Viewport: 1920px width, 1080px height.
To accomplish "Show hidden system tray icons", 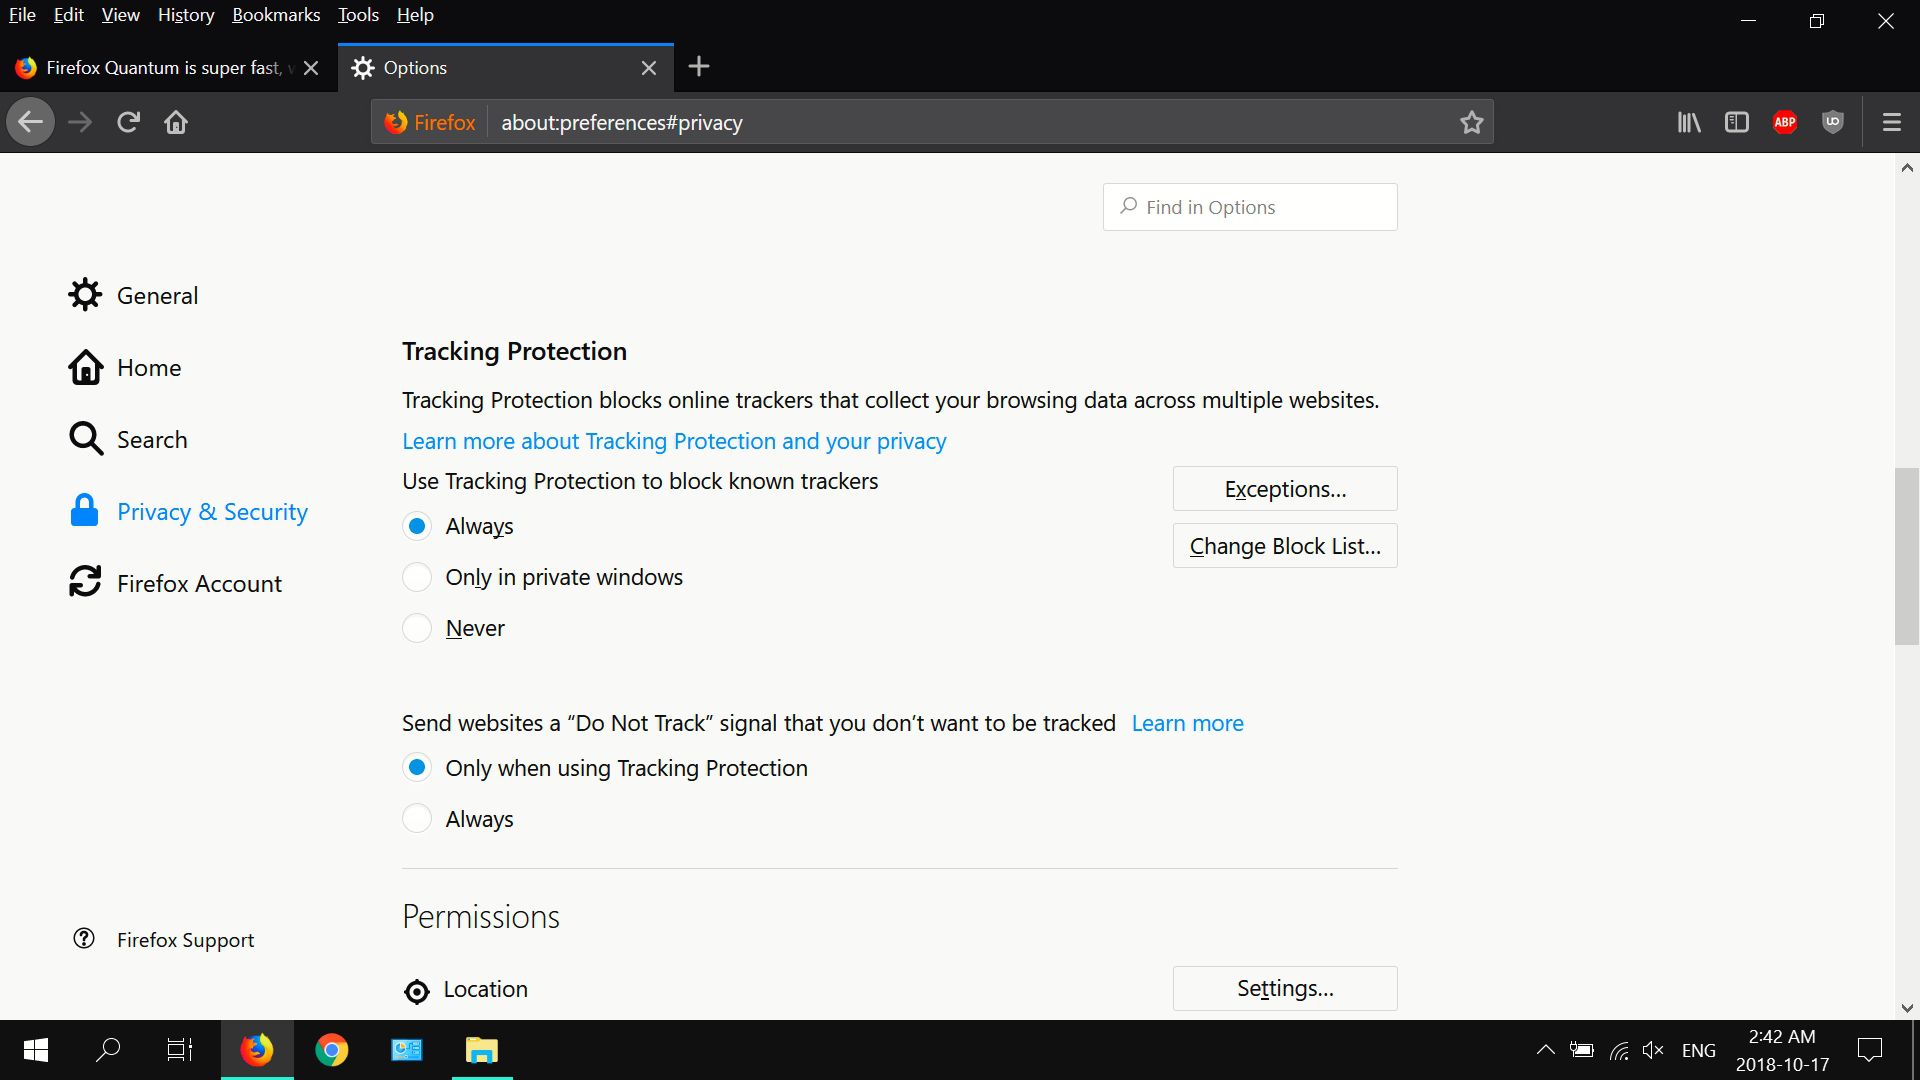I will click(x=1545, y=1050).
